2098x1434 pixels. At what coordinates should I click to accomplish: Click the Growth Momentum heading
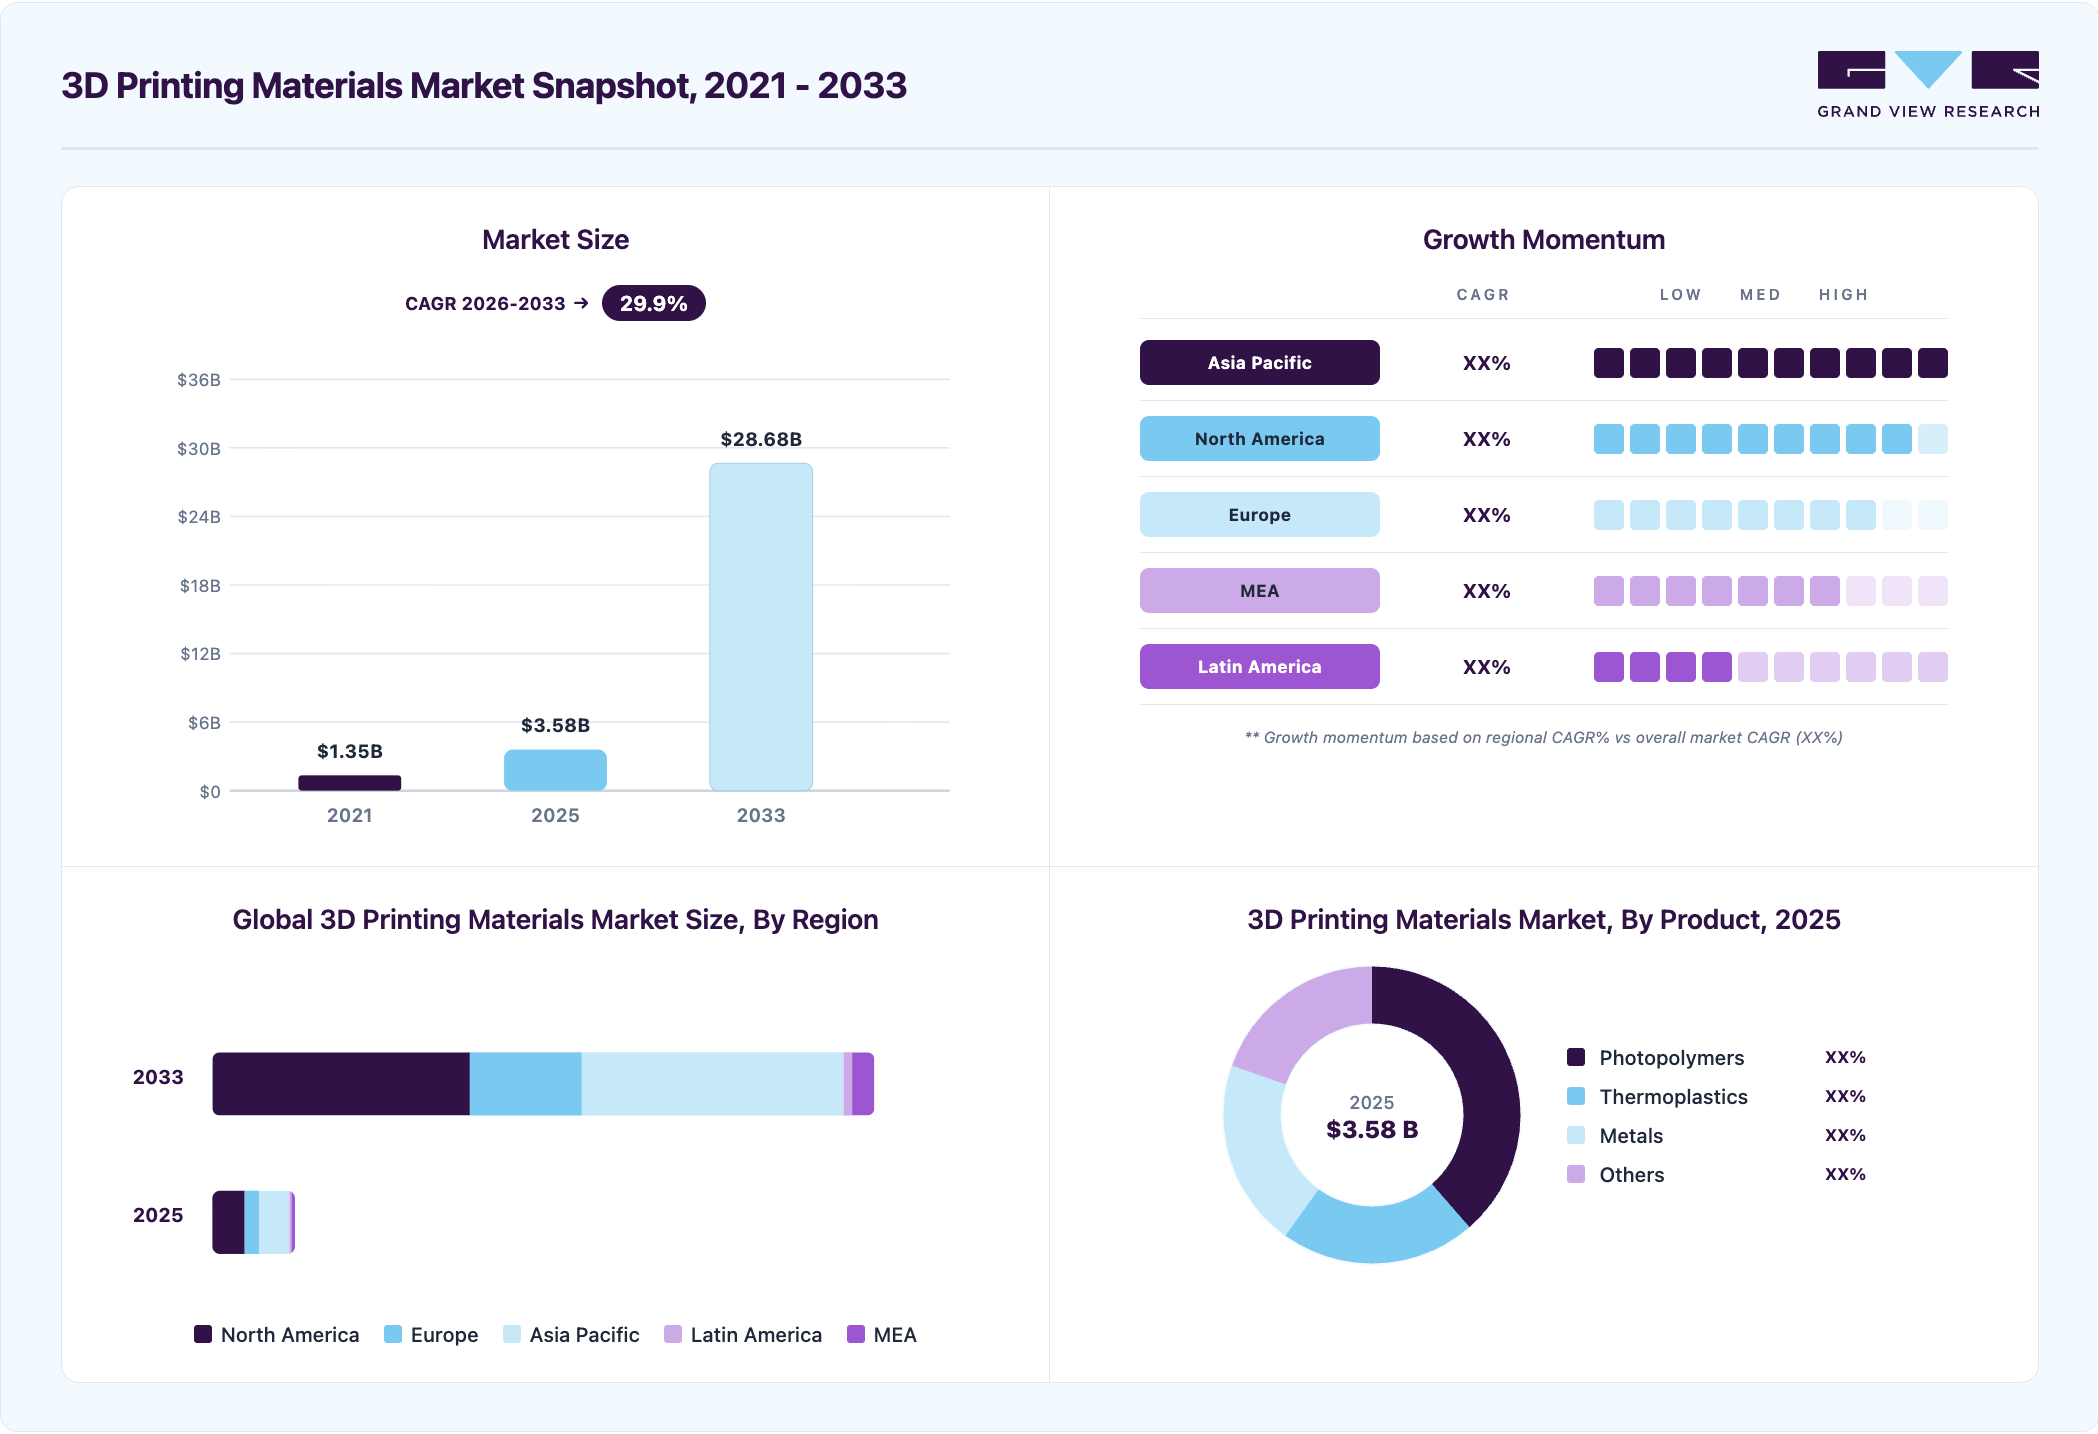pyautogui.click(x=1544, y=240)
